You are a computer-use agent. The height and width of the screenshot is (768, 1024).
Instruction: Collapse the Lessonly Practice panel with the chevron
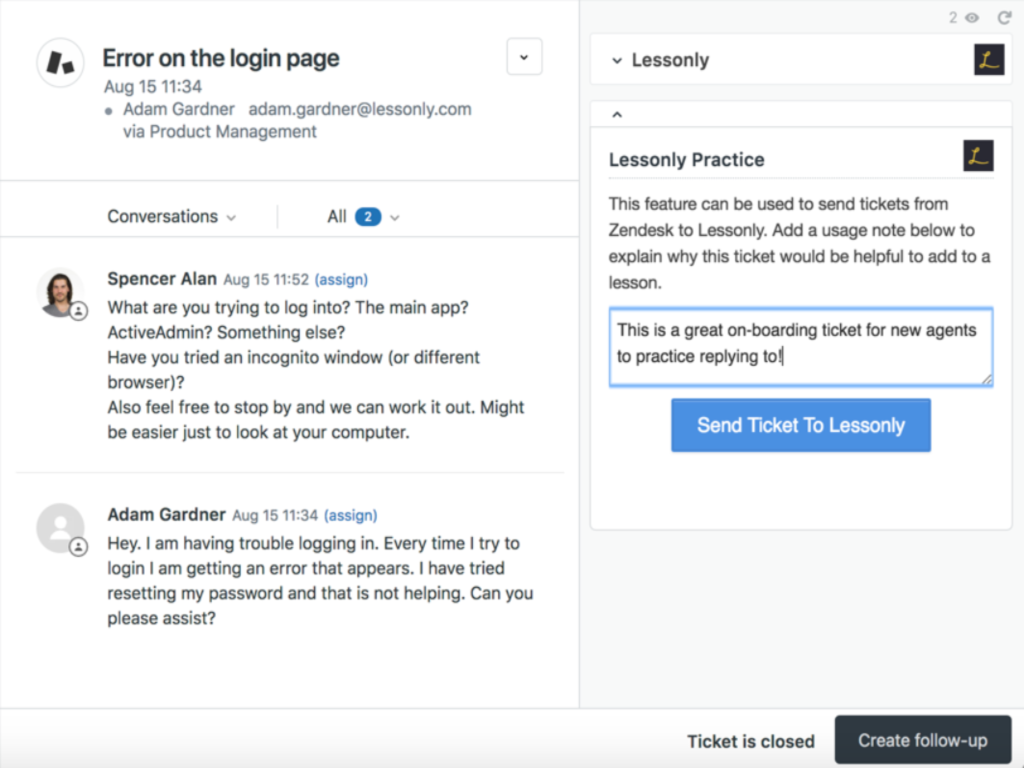(x=617, y=113)
